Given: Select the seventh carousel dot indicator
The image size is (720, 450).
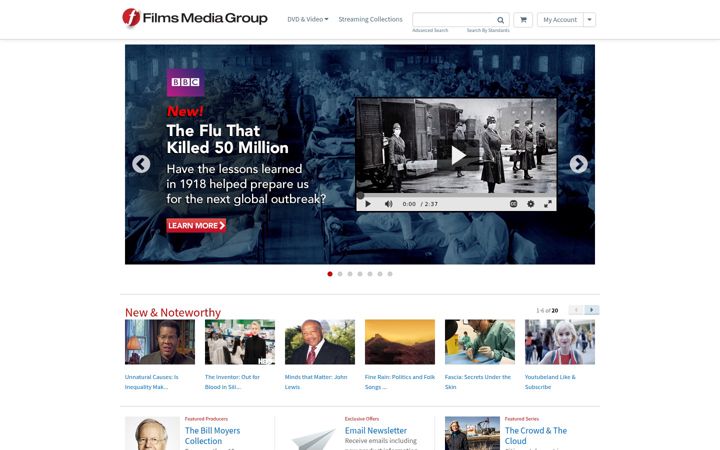Looking at the screenshot, I should coord(390,274).
